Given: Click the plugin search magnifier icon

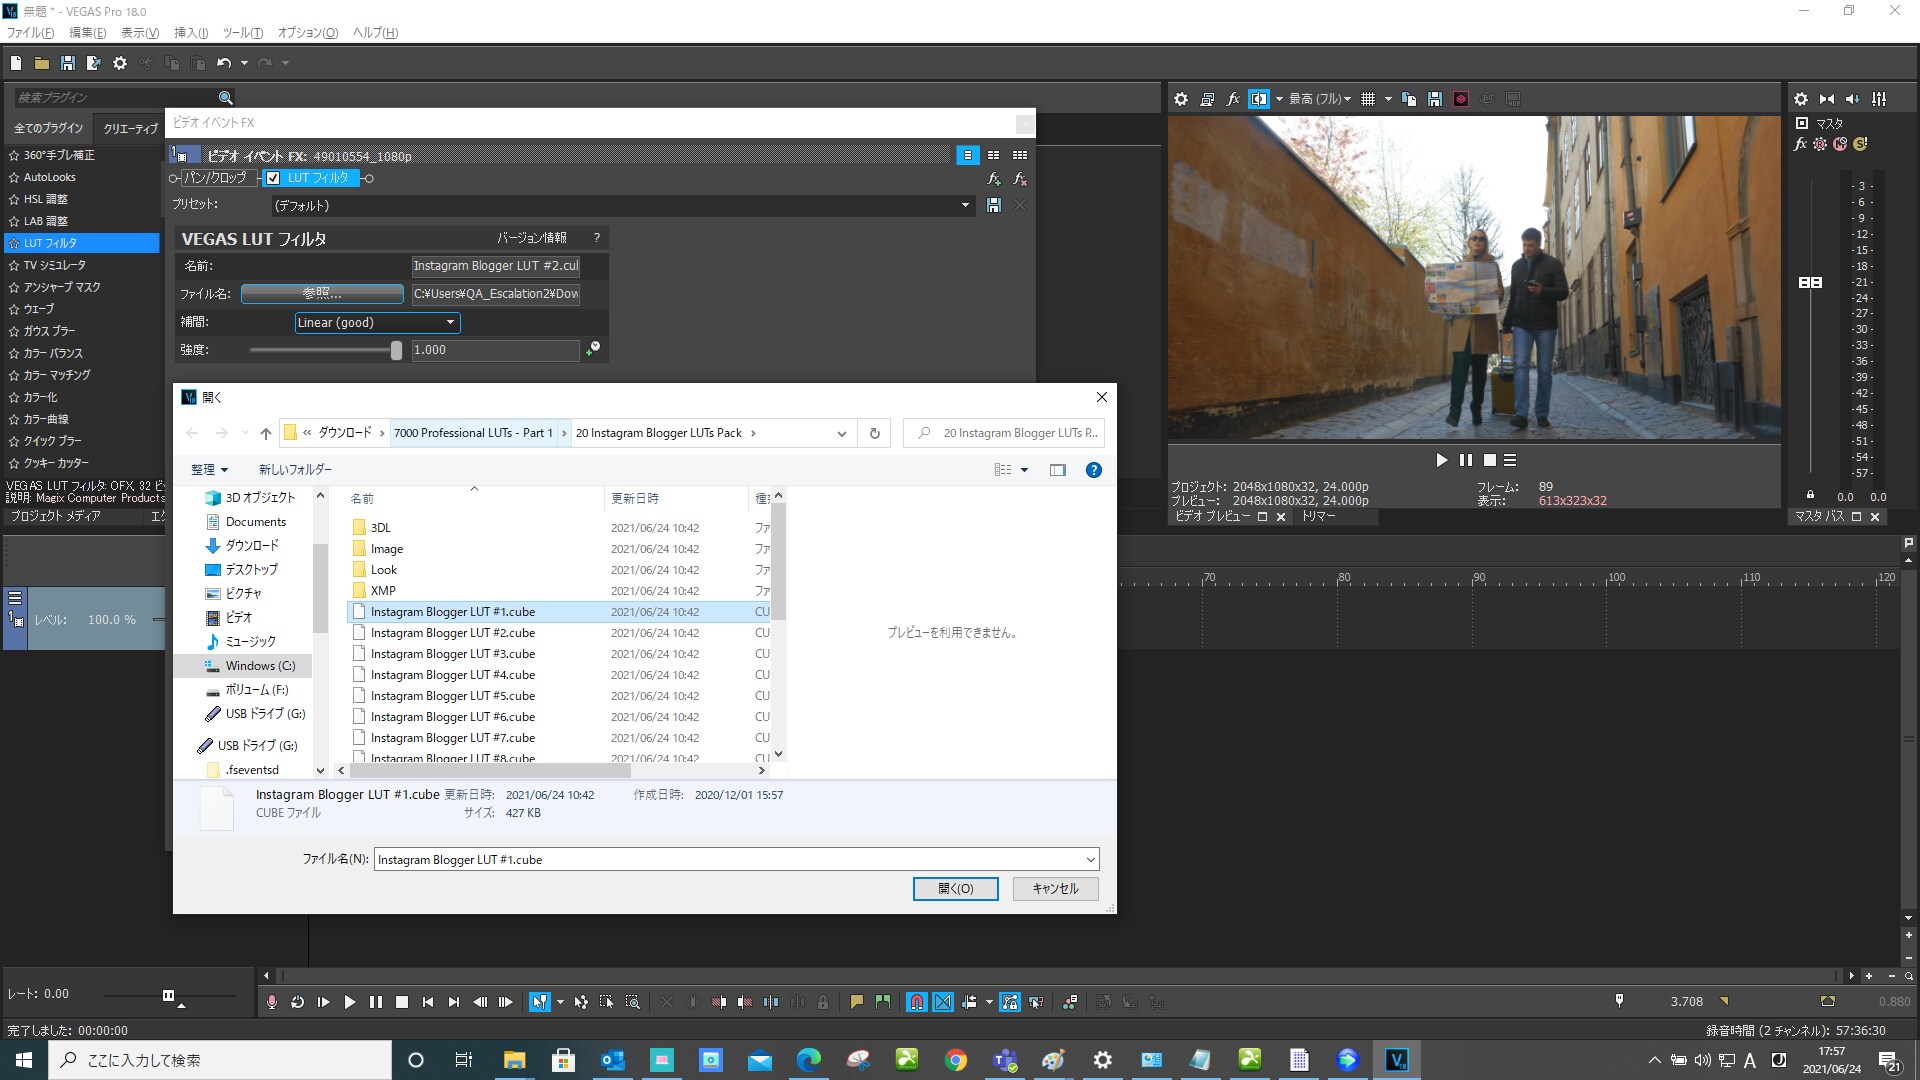Looking at the screenshot, I should (x=226, y=97).
